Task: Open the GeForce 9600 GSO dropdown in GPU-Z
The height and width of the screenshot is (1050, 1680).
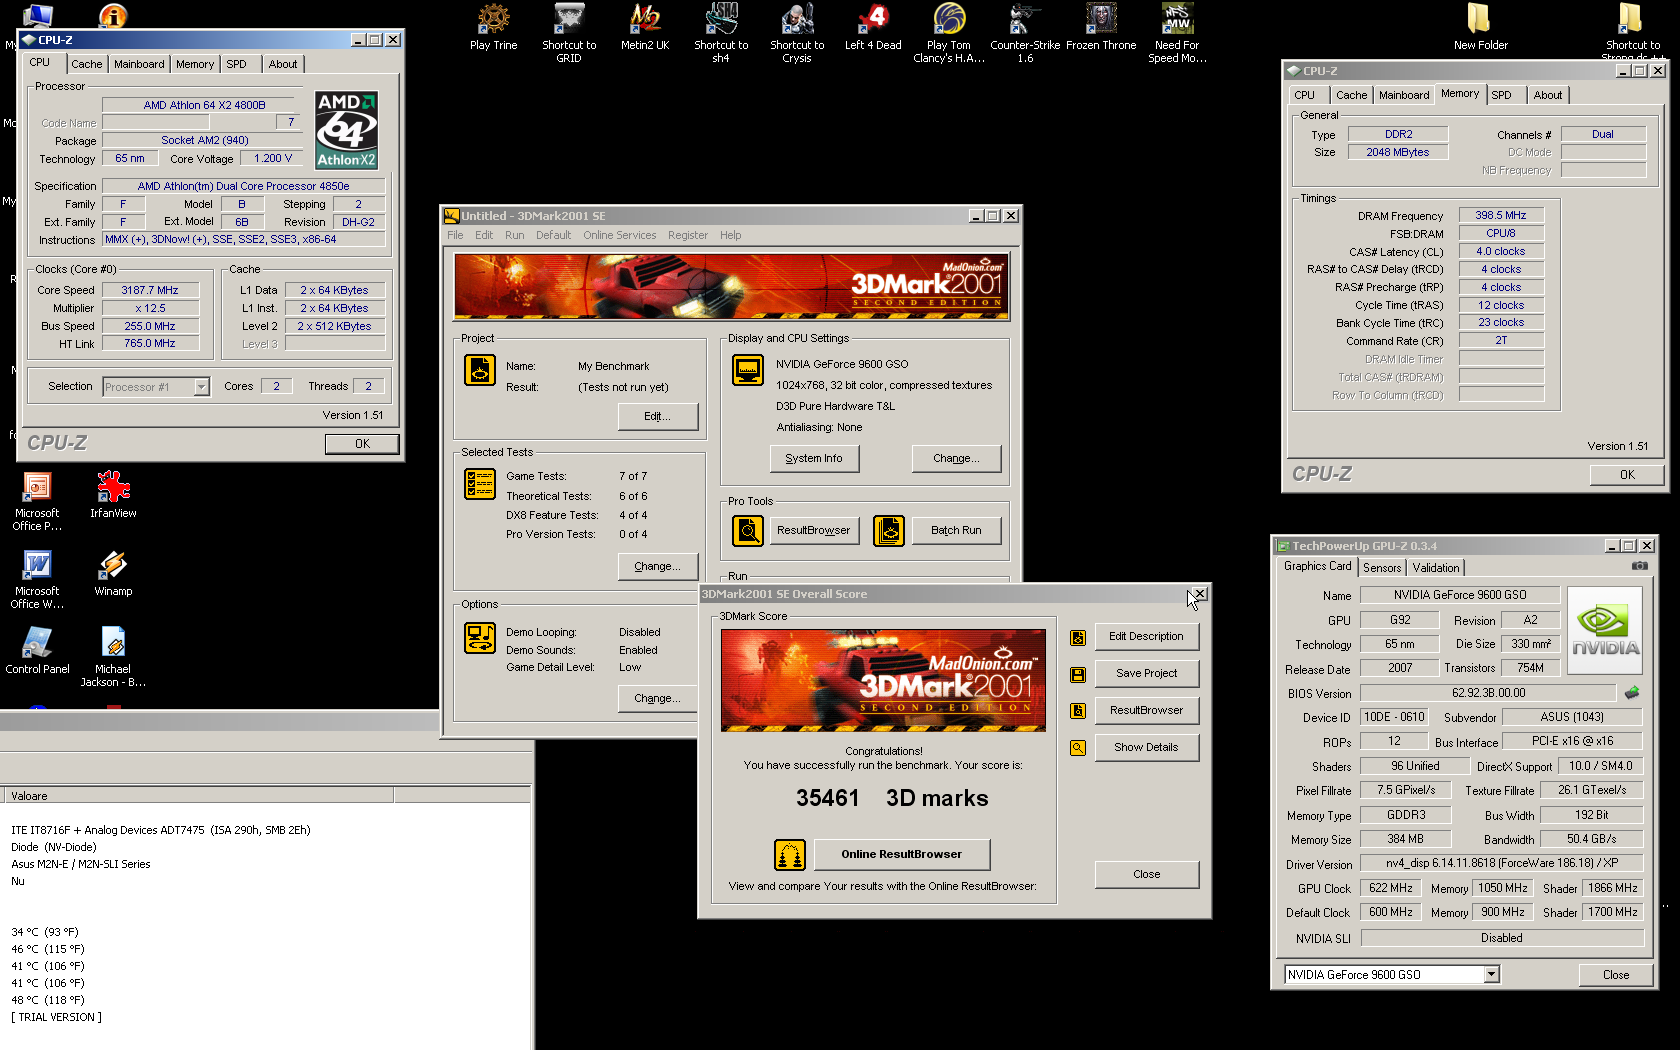Action: (x=1492, y=974)
